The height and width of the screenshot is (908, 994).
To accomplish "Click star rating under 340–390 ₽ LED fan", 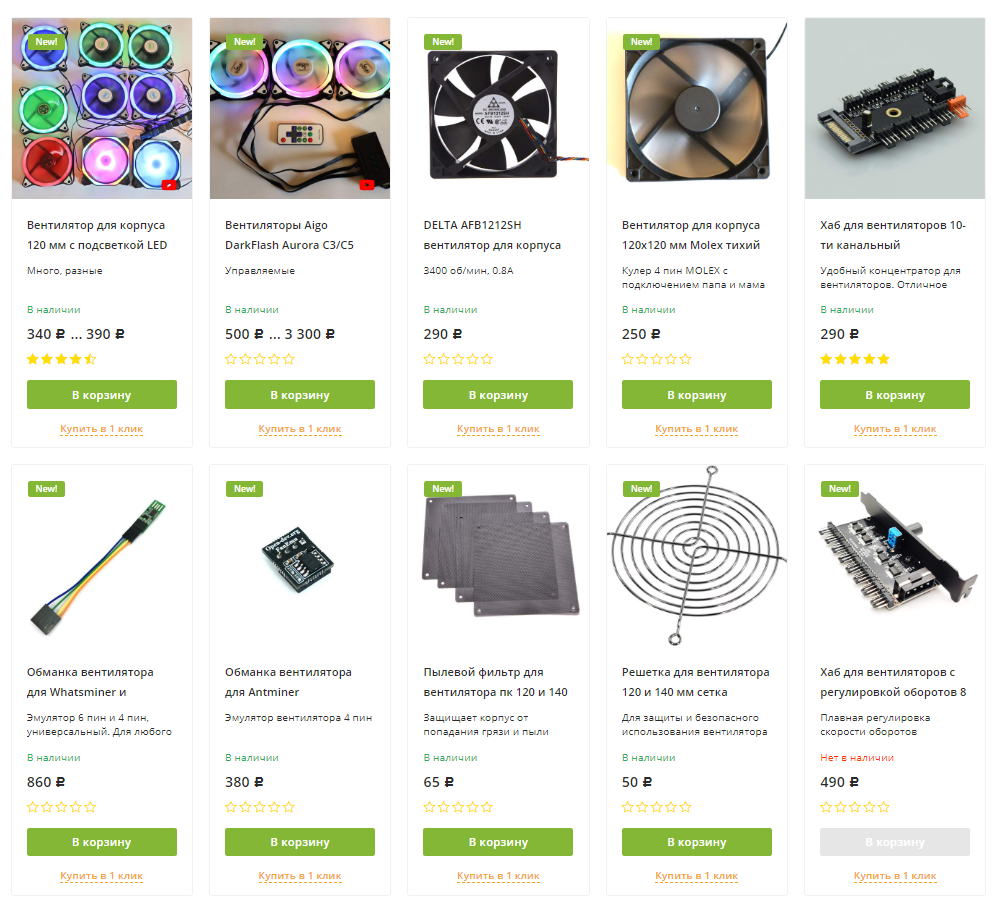I will tap(61, 360).
